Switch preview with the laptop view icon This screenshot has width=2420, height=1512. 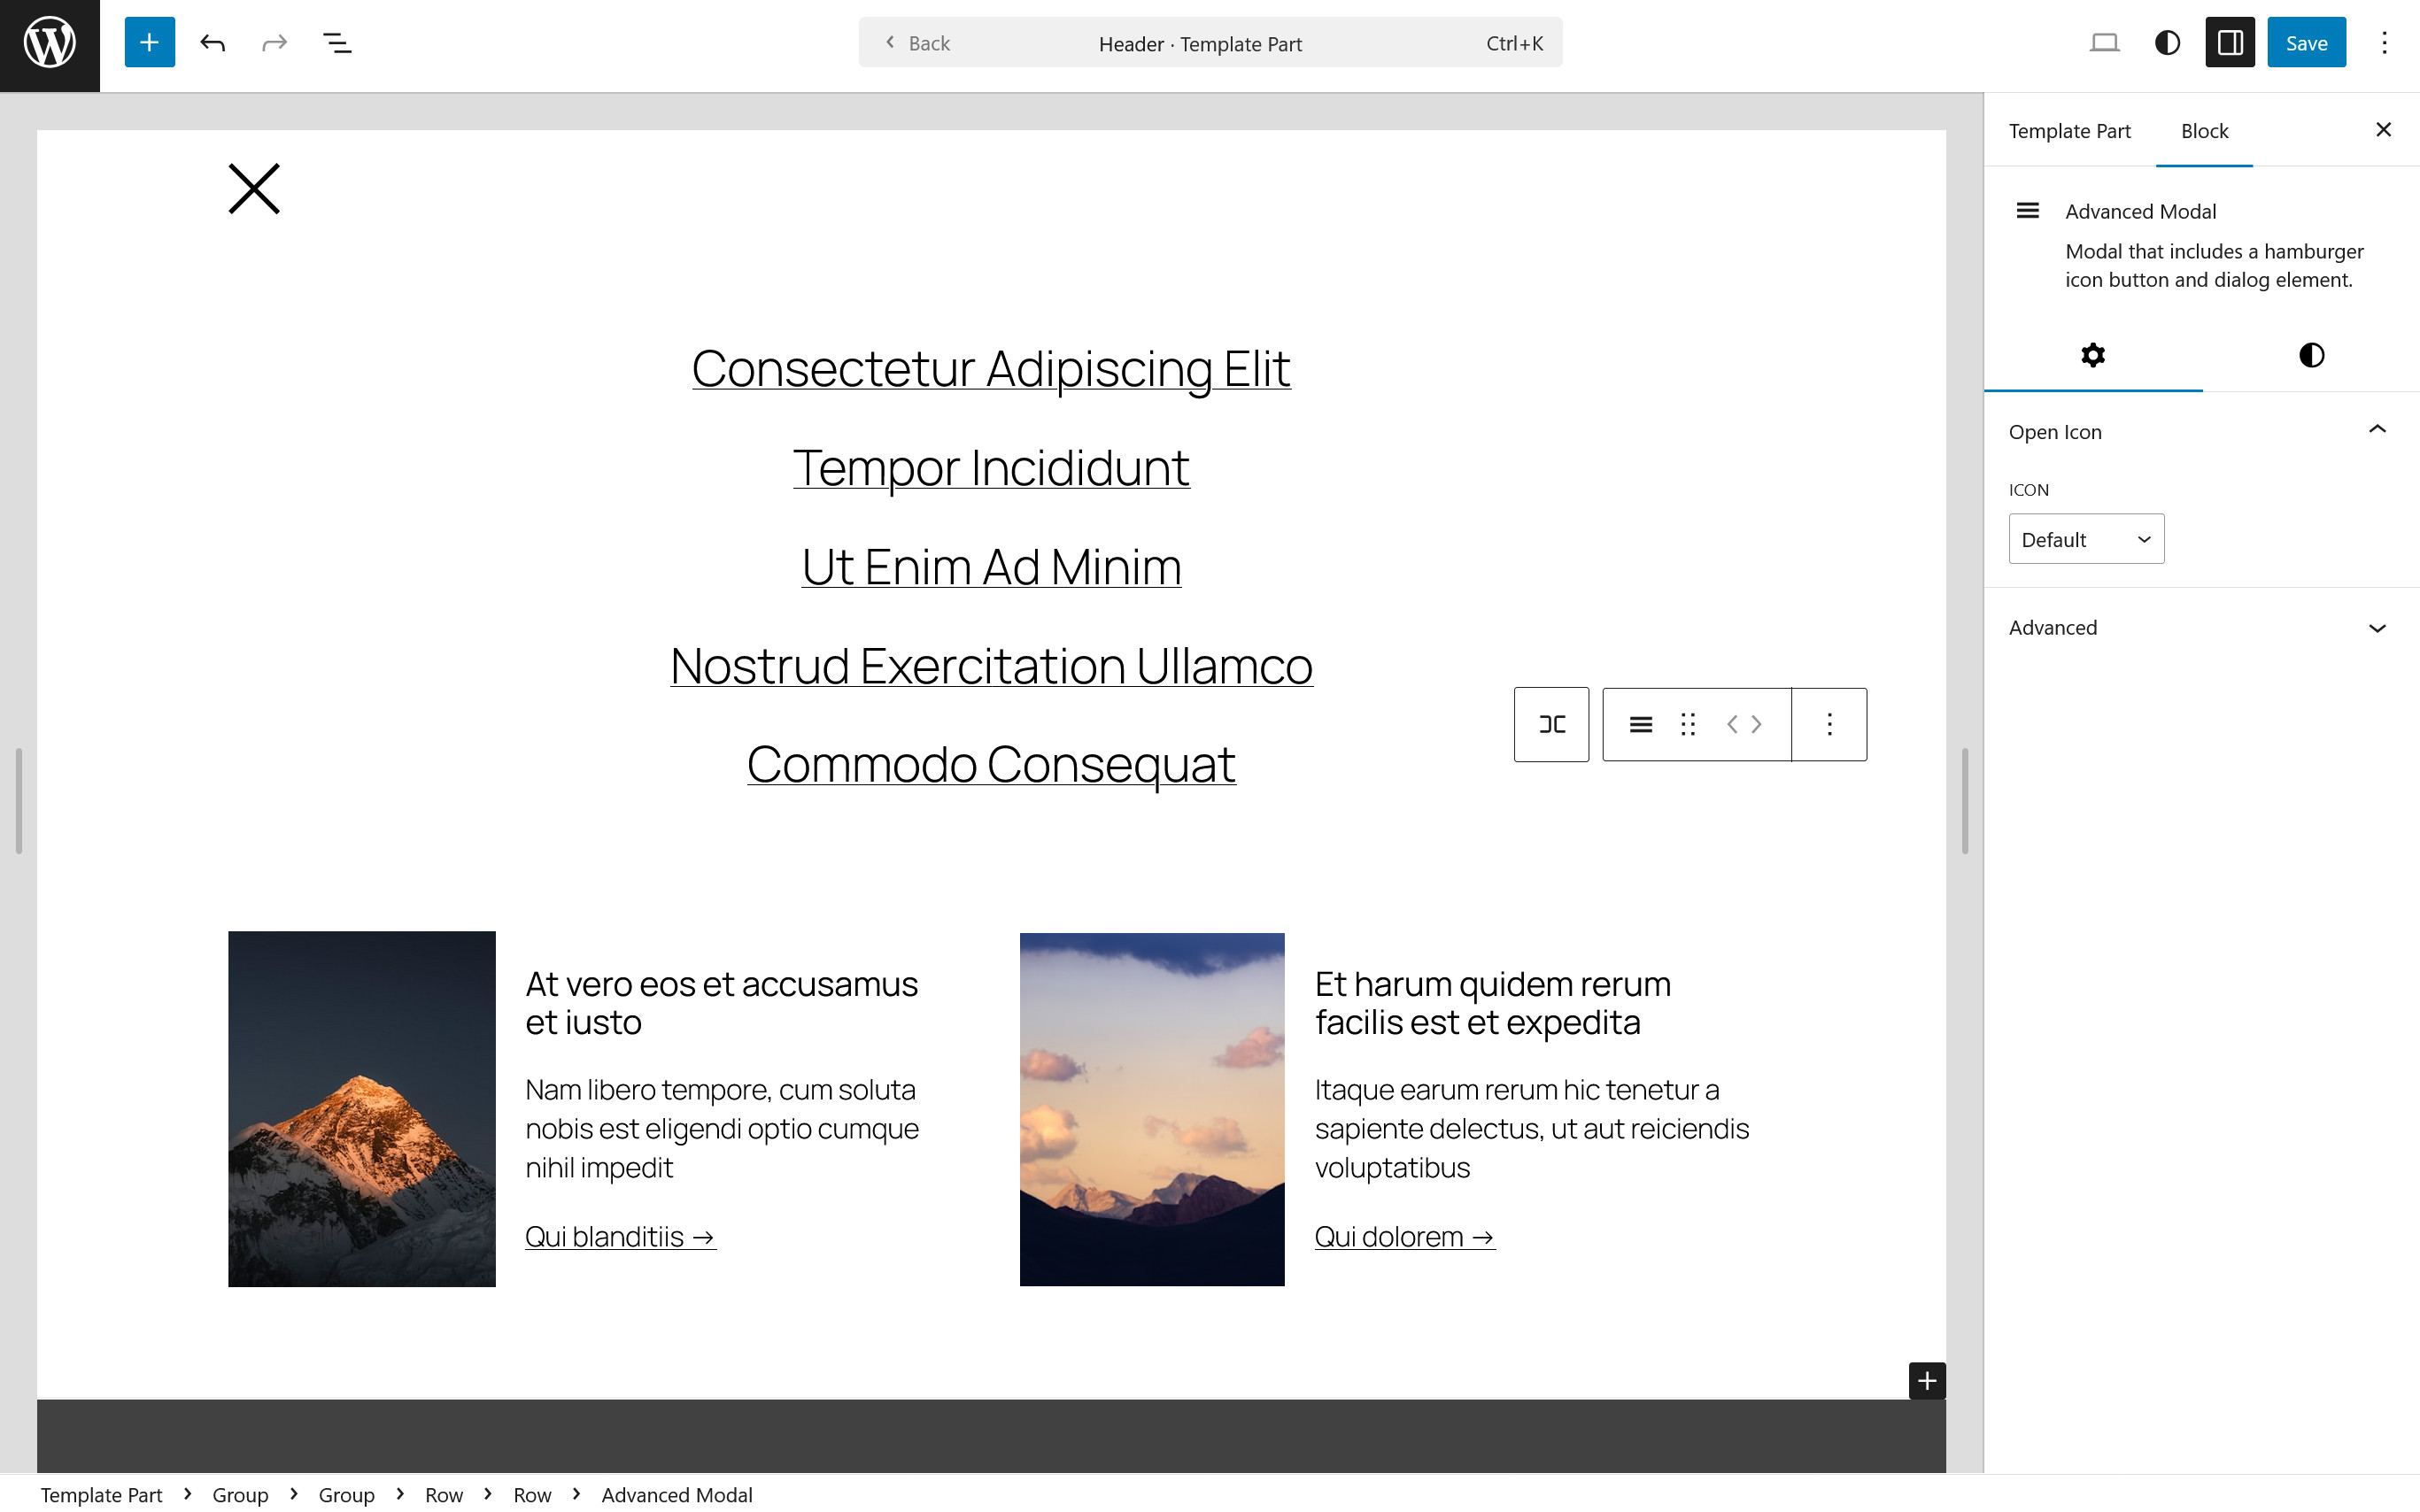click(x=2104, y=43)
